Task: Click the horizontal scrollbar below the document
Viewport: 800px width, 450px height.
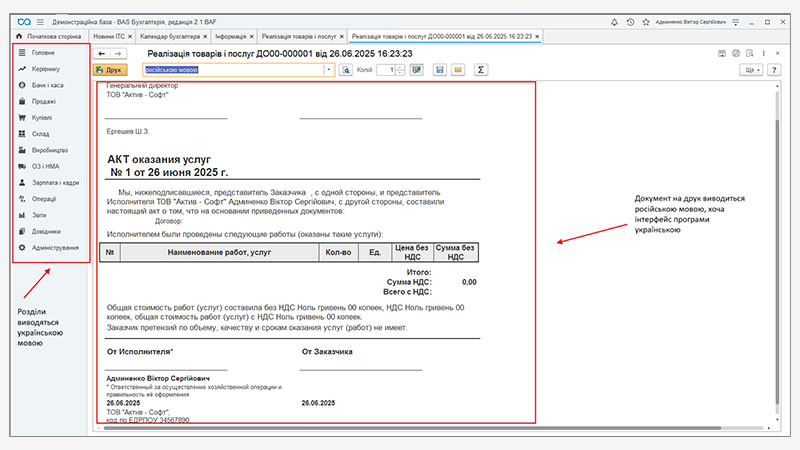Action: (412, 428)
